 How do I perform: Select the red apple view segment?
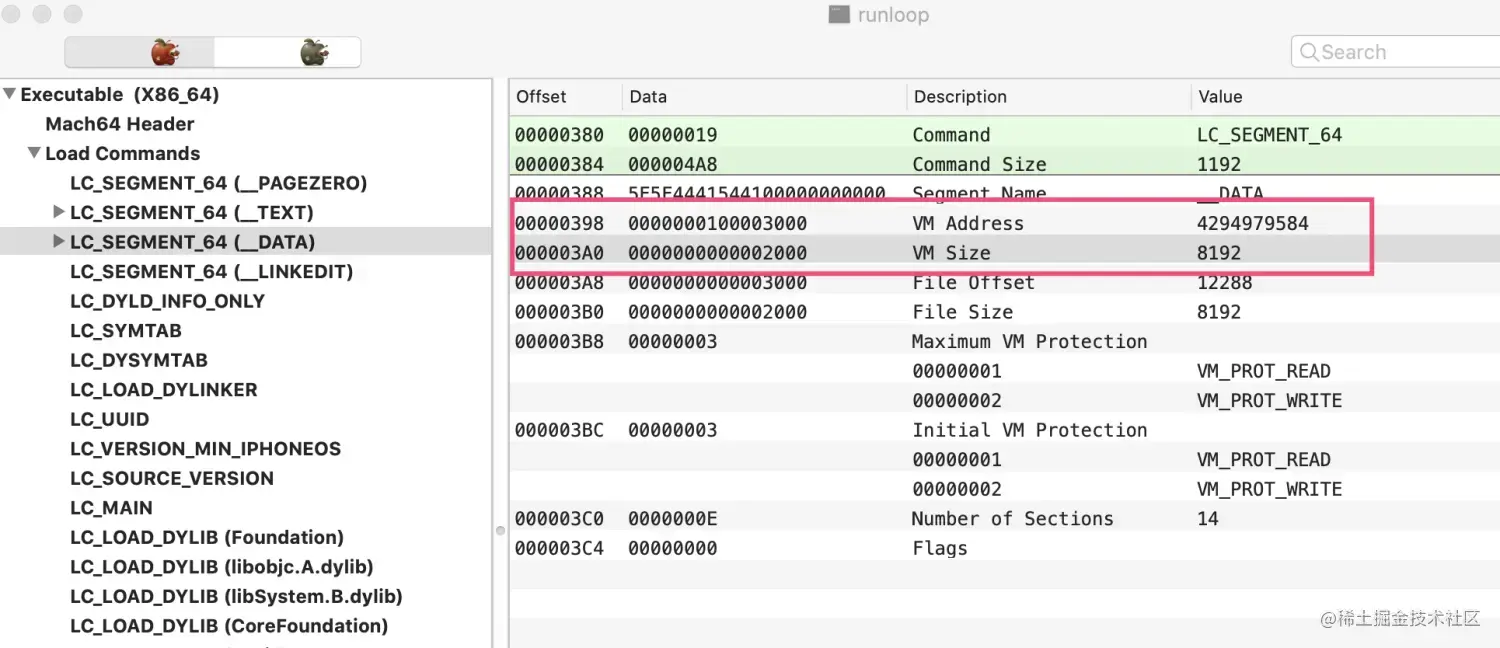pyautogui.click(x=139, y=52)
